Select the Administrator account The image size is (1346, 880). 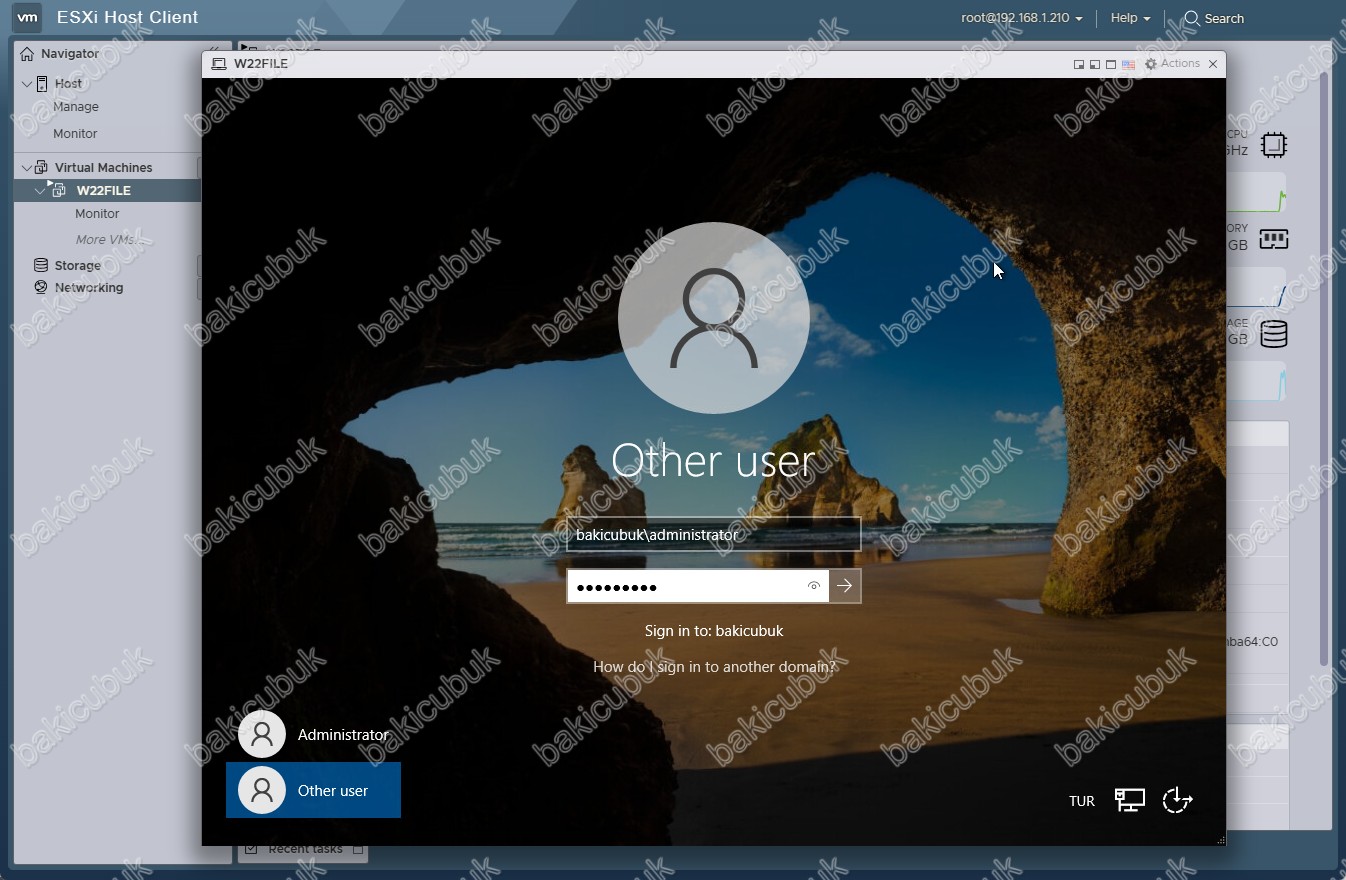(x=314, y=735)
